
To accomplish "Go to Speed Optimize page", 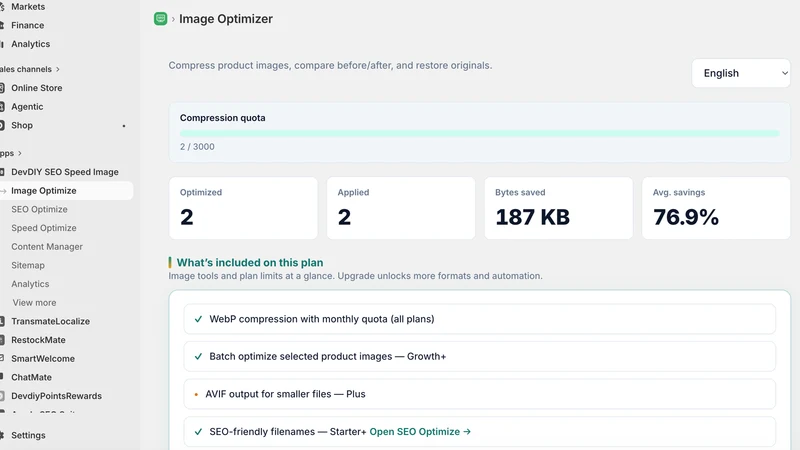I will (x=44, y=228).
